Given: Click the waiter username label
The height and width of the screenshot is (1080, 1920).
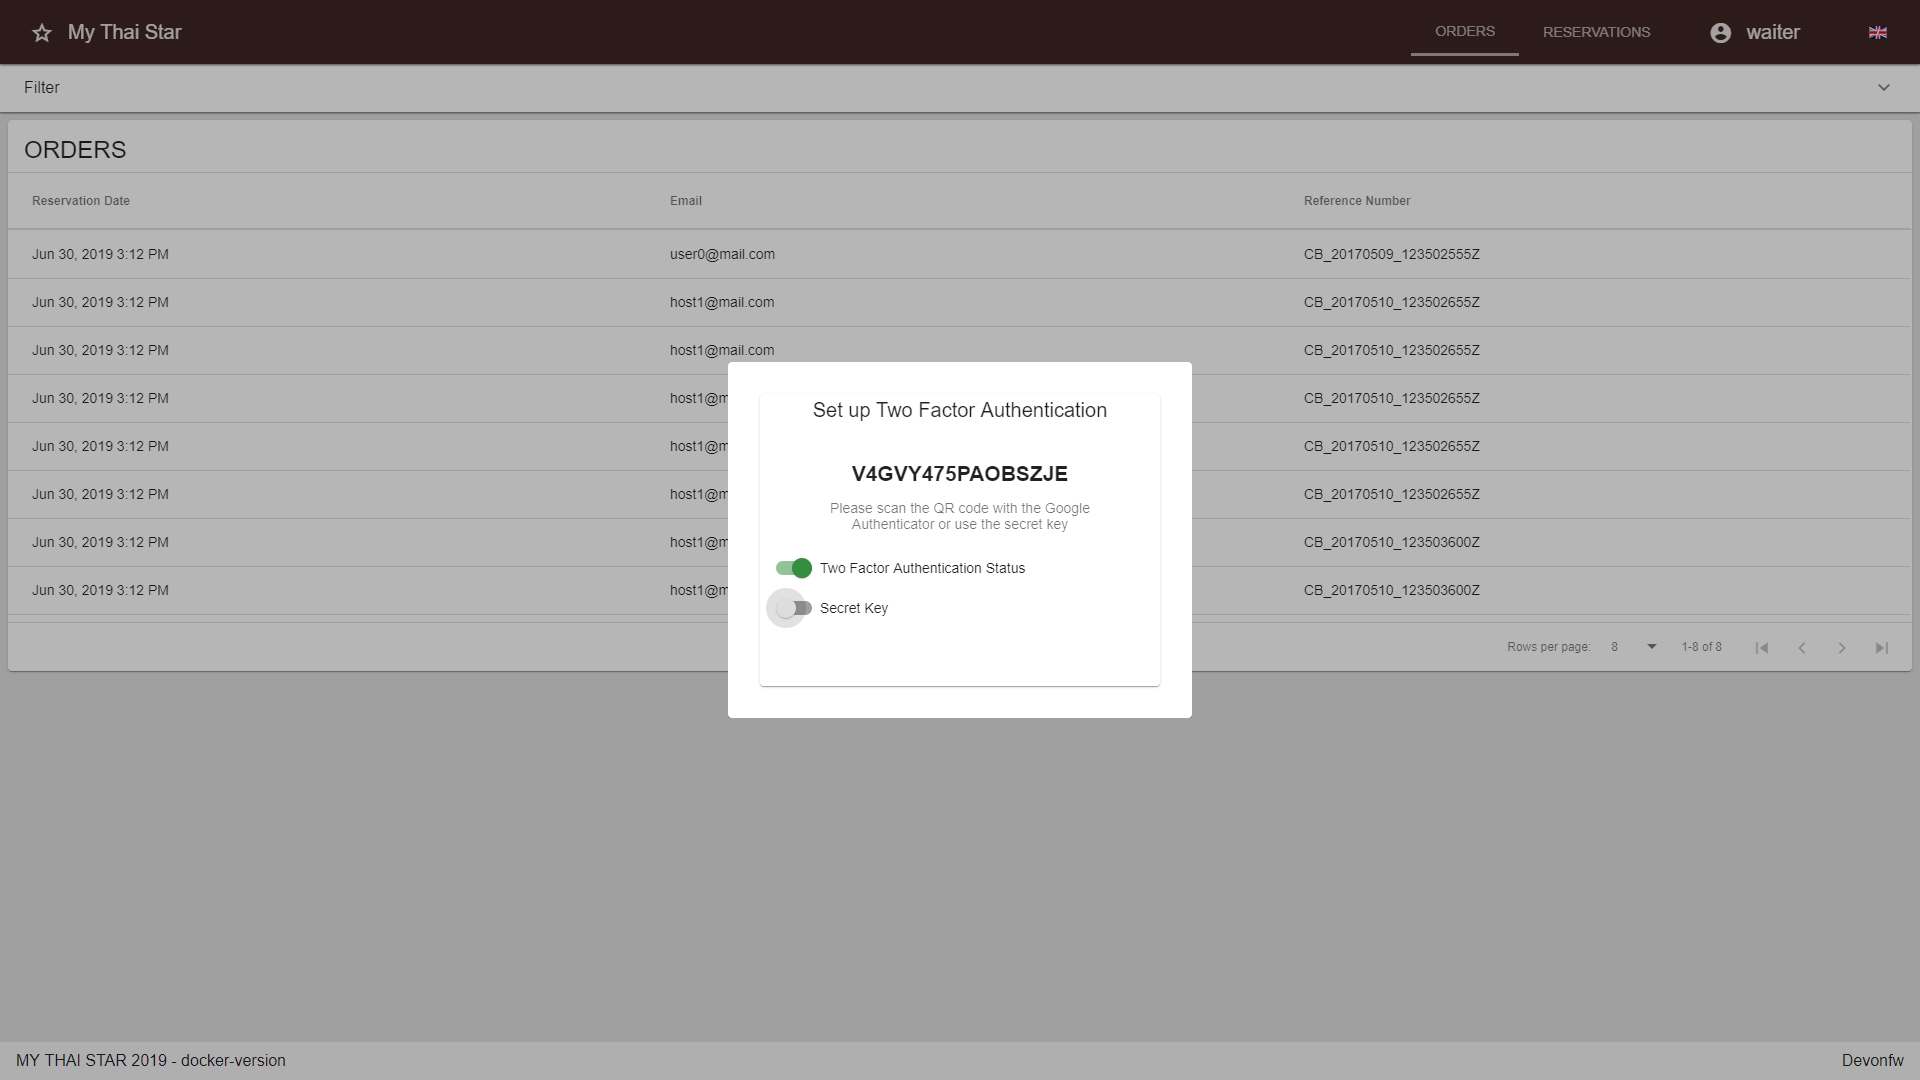Looking at the screenshot, I should [1772, 32].
